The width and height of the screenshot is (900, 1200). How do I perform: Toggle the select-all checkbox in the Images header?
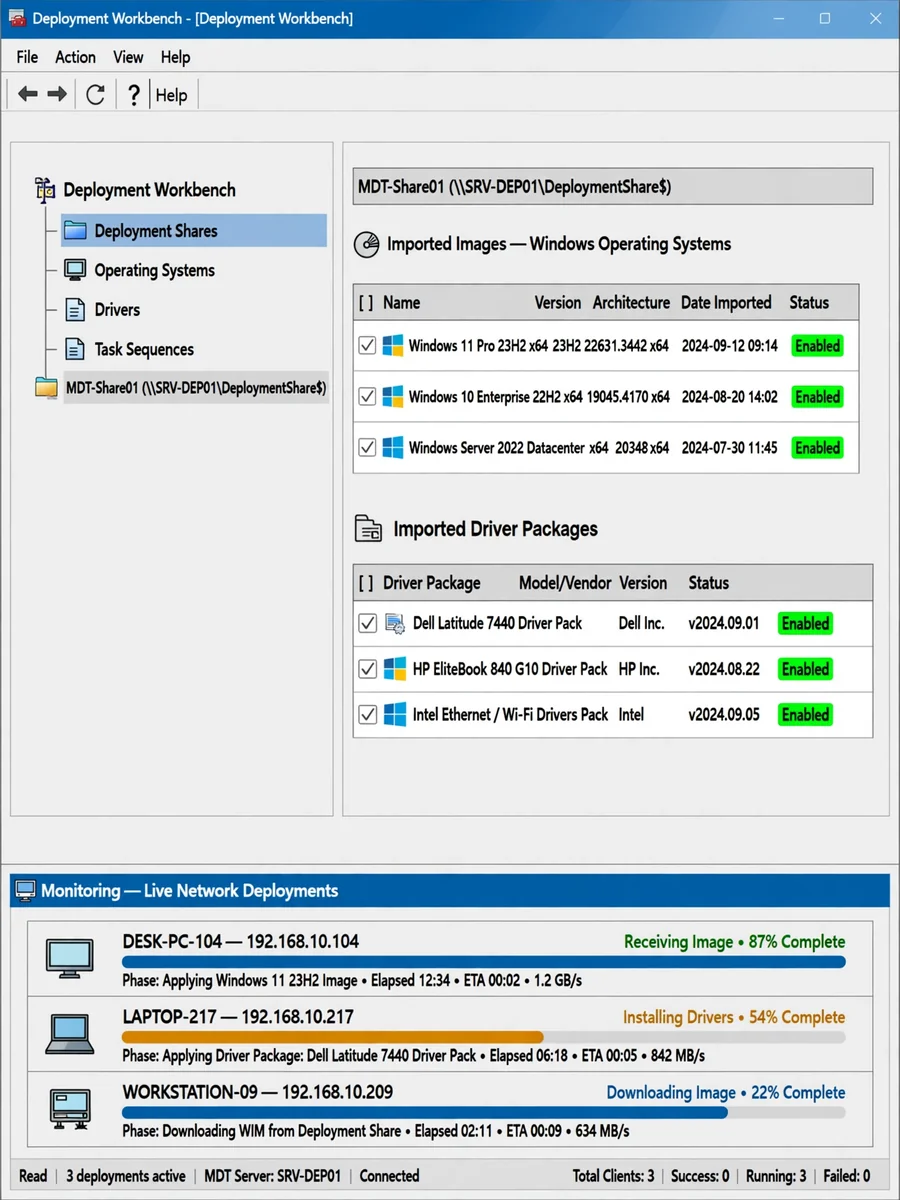366,302
